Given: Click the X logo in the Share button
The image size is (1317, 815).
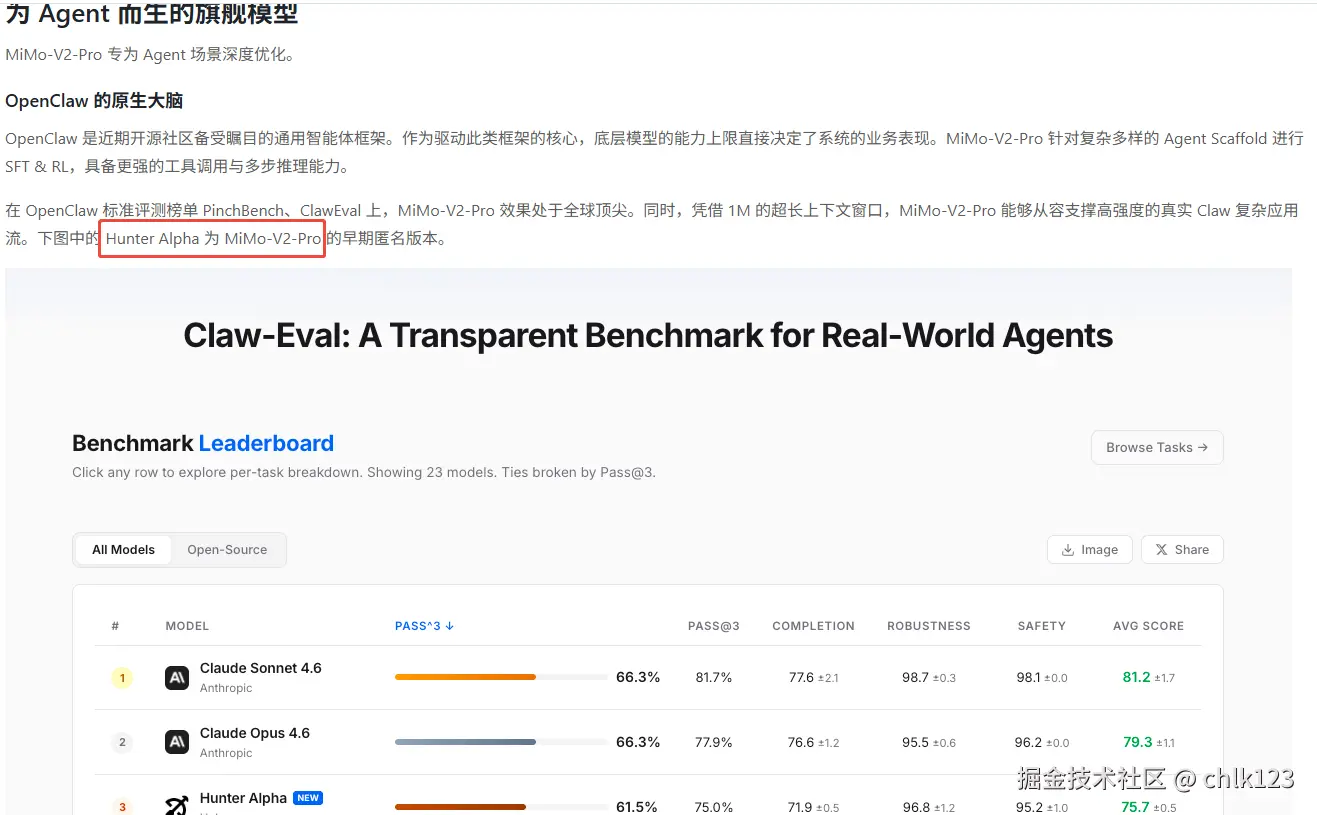Looking at the screenshot, I should point(1161,550).
